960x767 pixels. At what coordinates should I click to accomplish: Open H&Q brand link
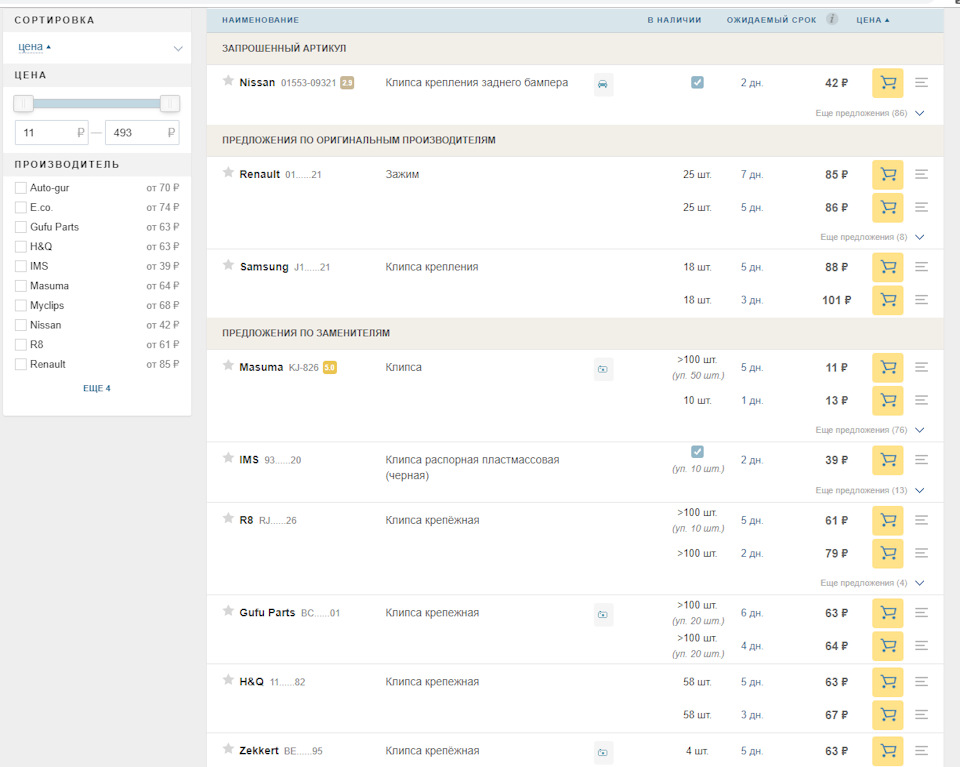point(252,681)
